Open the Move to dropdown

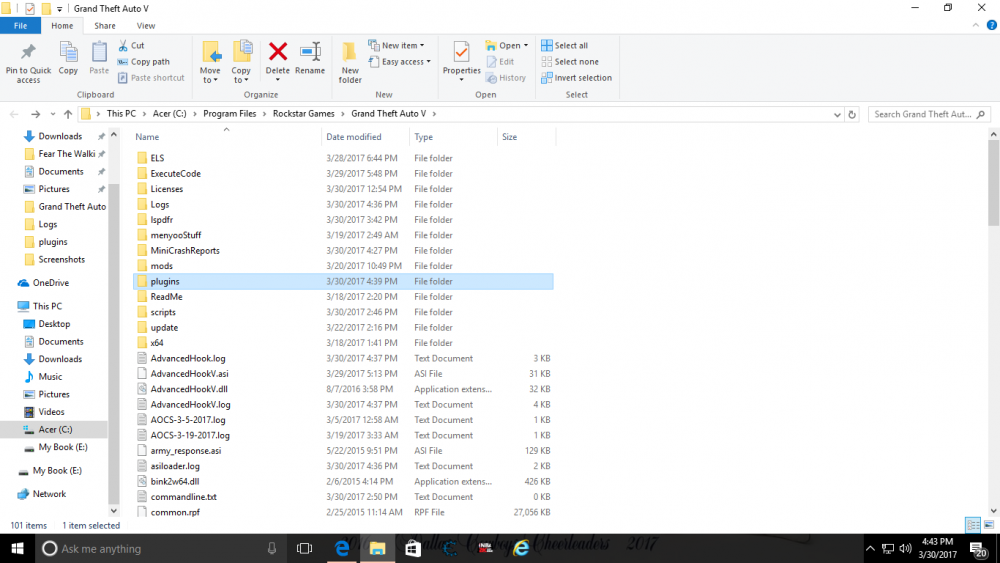tap(210, 75)
